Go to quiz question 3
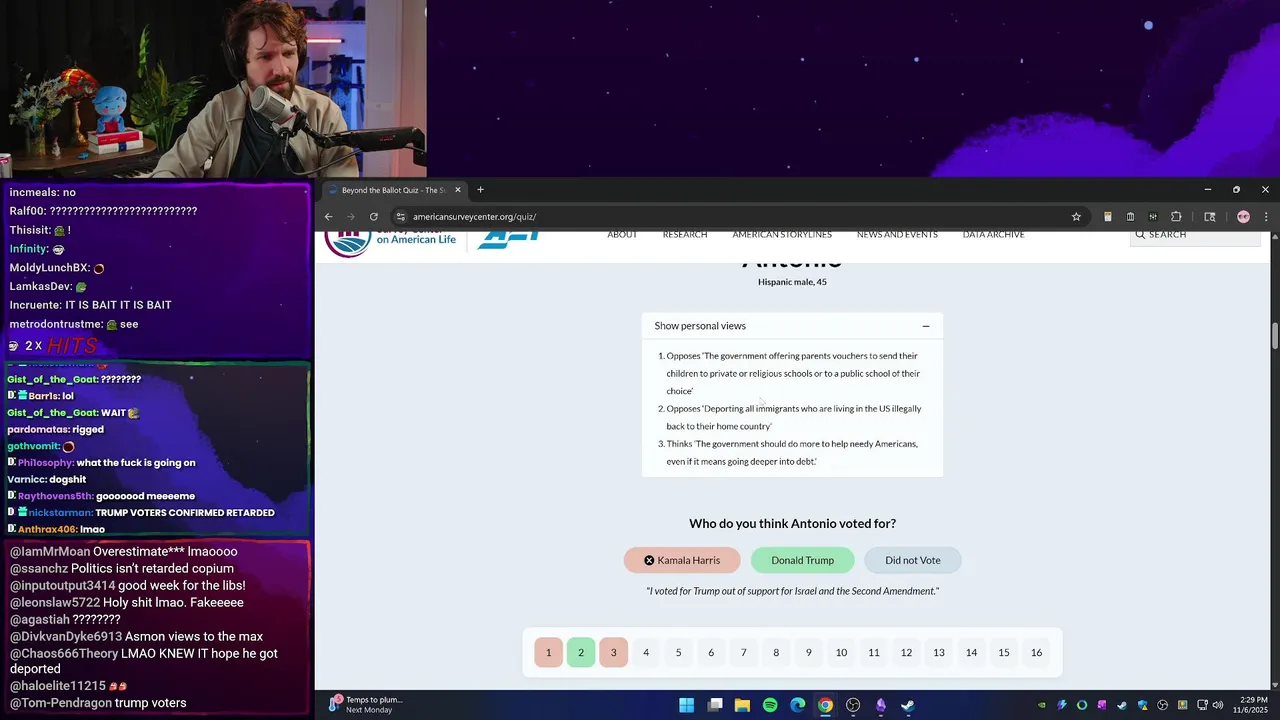Screen dimensions: 1280x720 (x=613, y=652)
